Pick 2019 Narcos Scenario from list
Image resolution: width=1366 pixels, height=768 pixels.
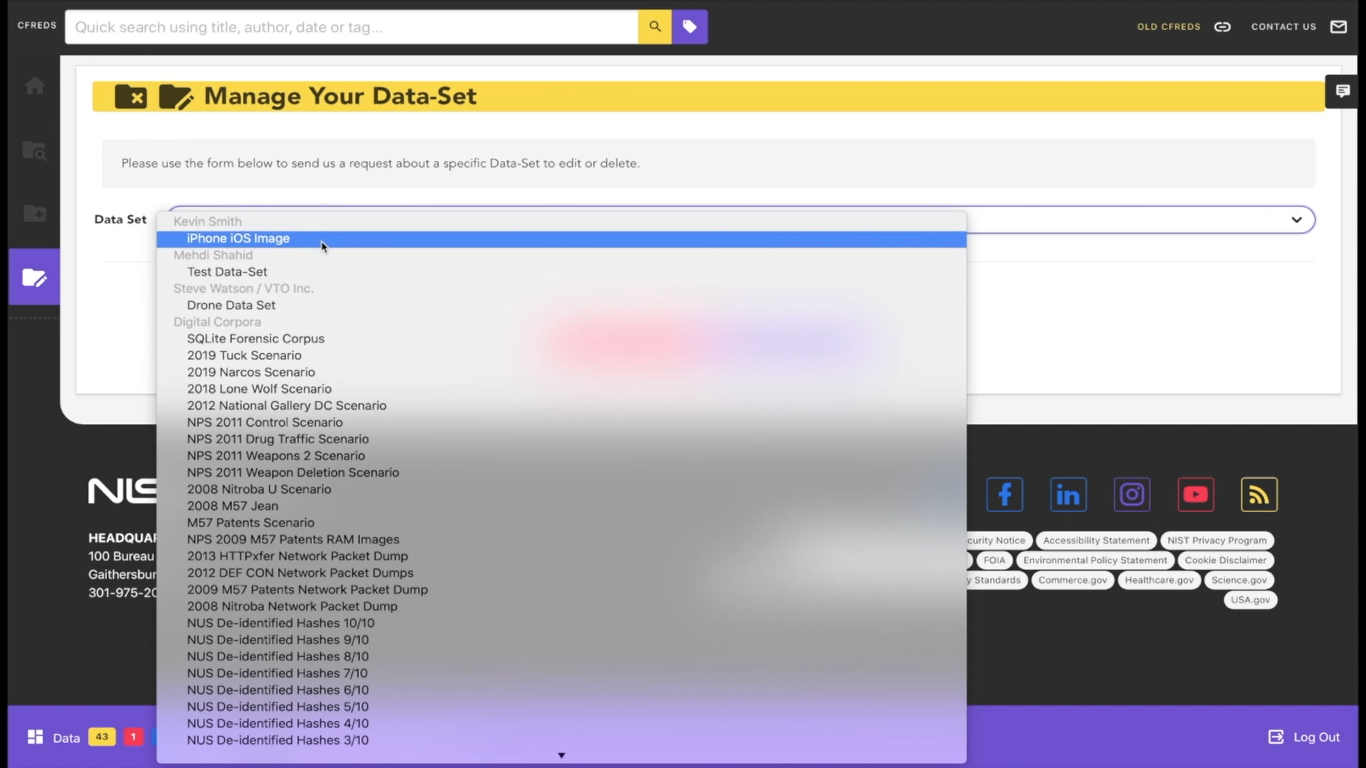tap(250, 373)
